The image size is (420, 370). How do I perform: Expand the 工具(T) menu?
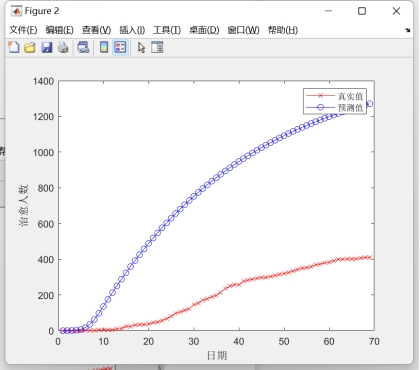[x=167, y=30]
